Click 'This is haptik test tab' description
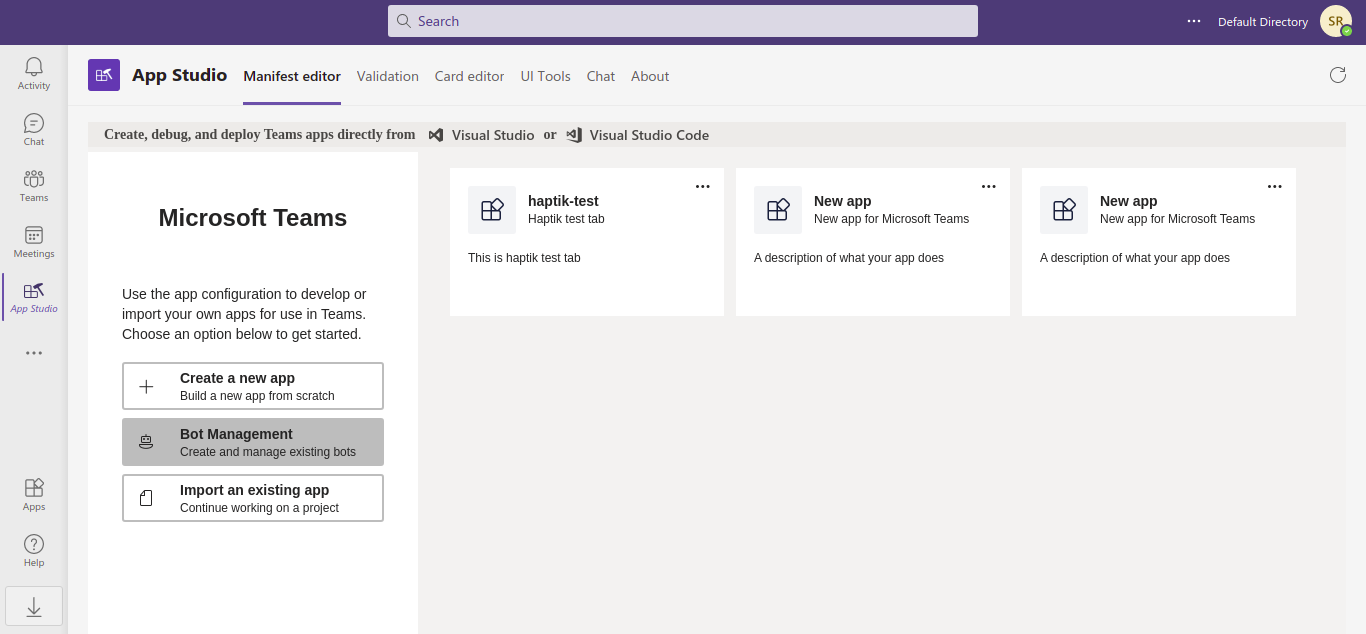 524,258
